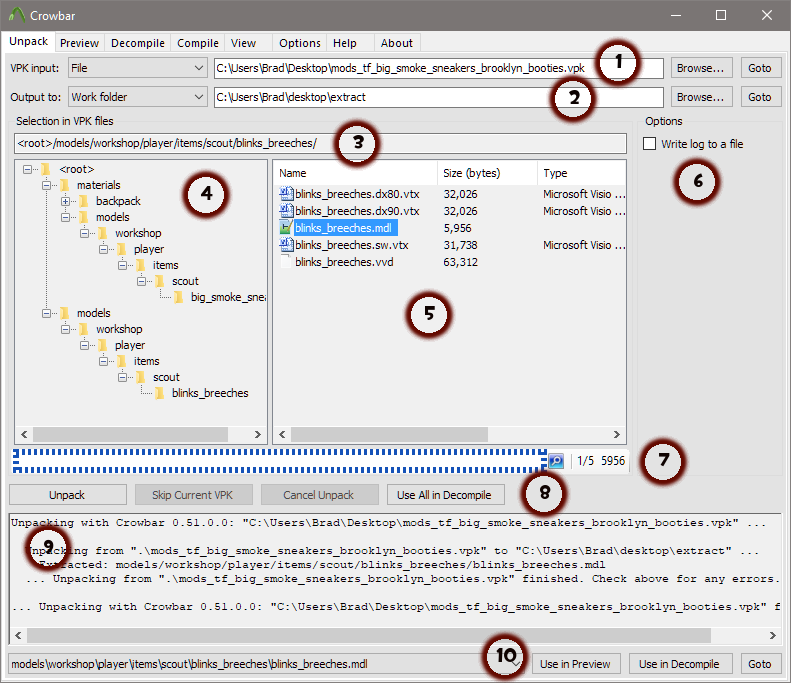Screen dimensions: 791x683
Task: Open the VPK input File dropdown
Action: point(138,68)
